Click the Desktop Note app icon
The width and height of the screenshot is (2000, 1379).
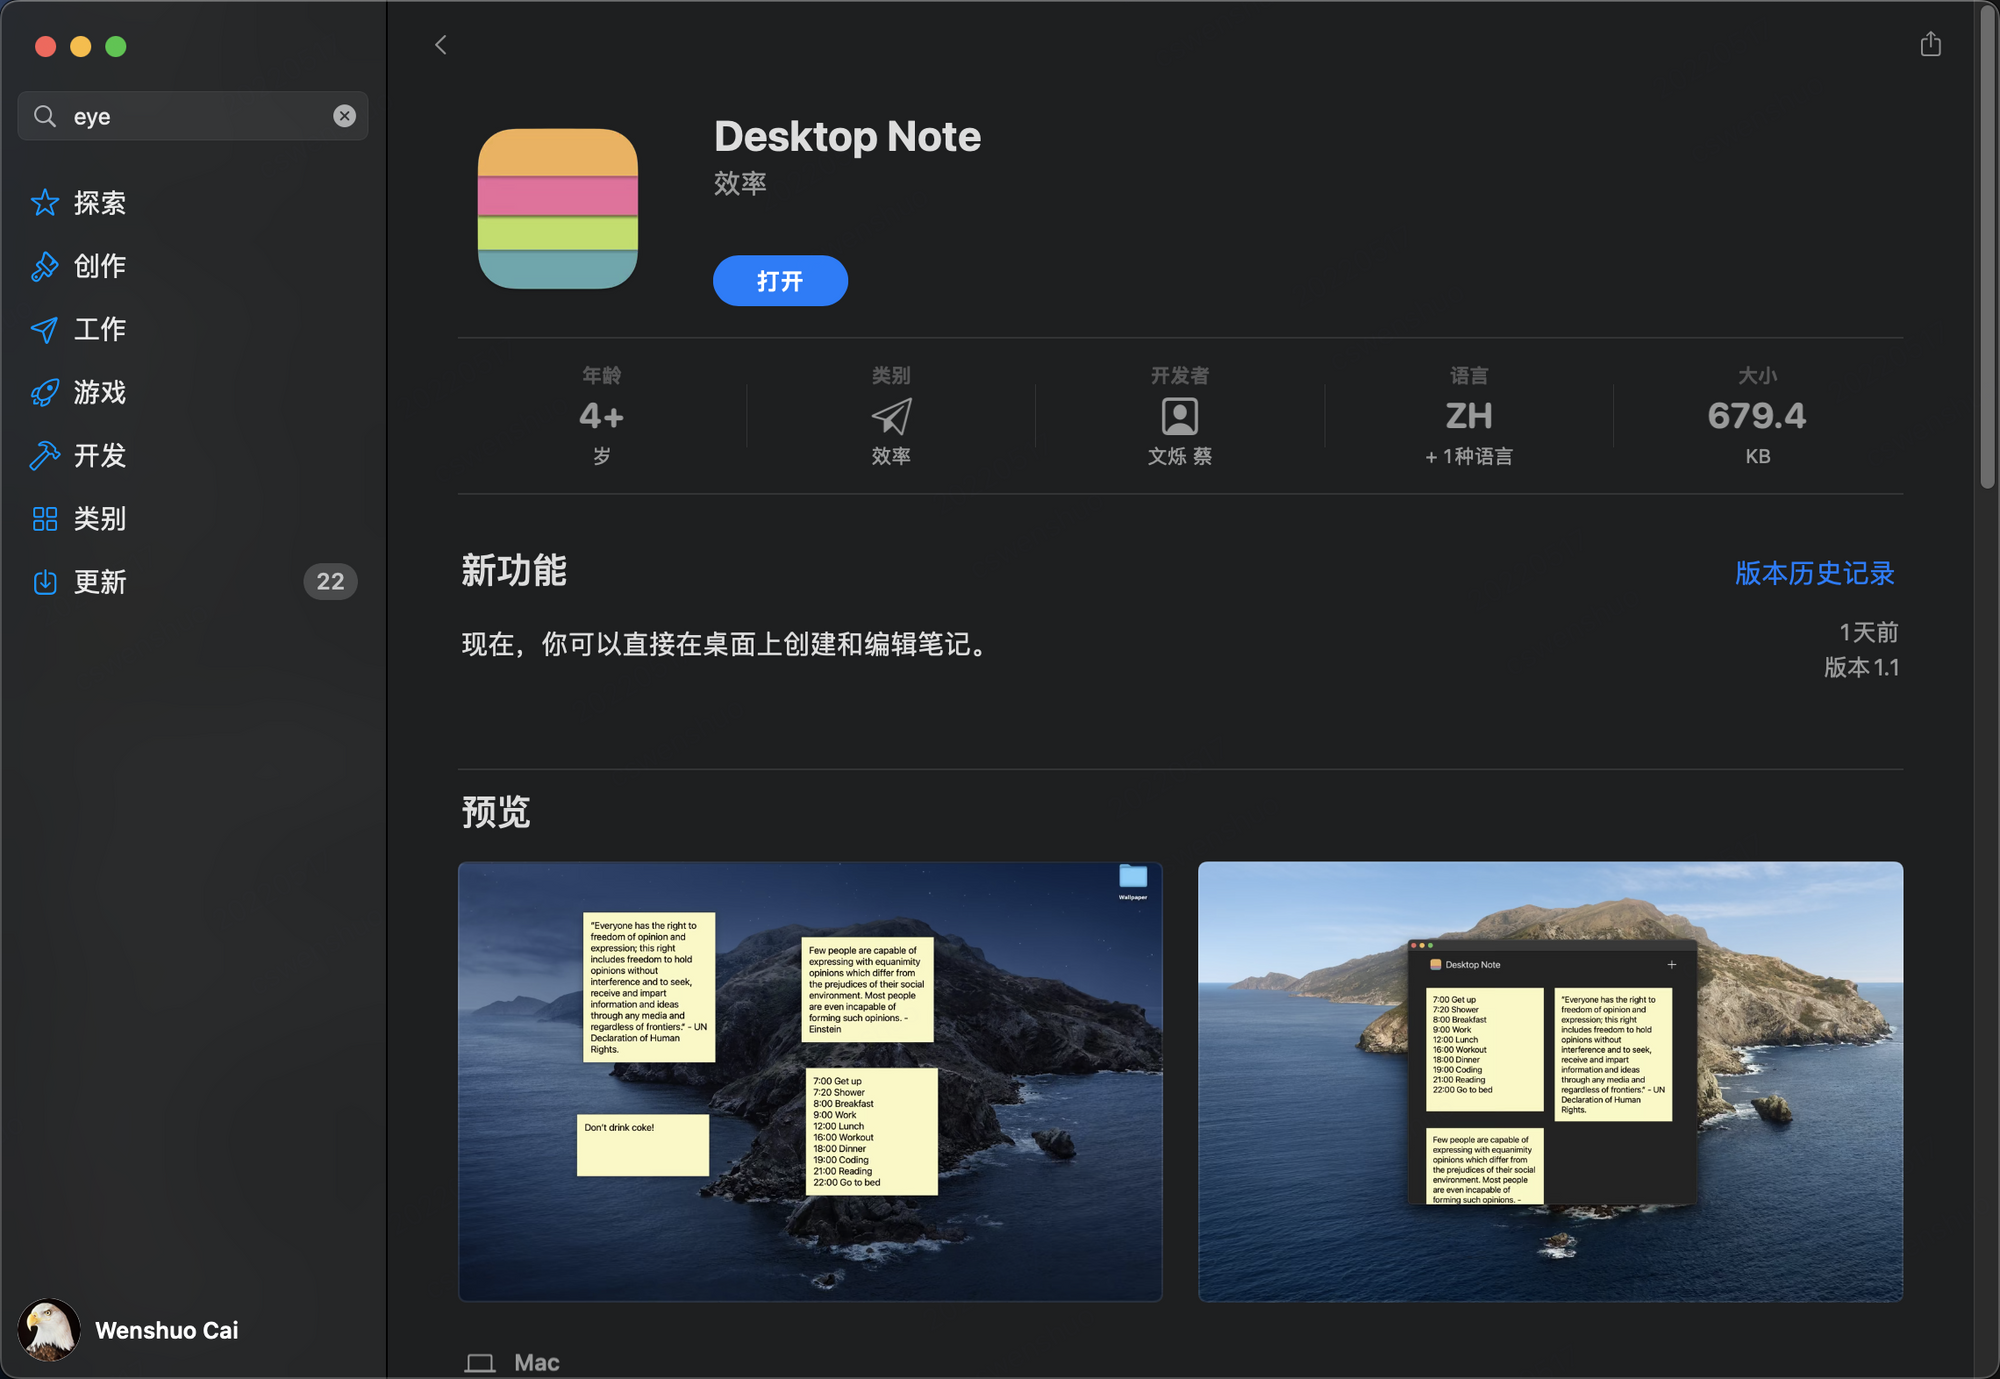(558, 208)
